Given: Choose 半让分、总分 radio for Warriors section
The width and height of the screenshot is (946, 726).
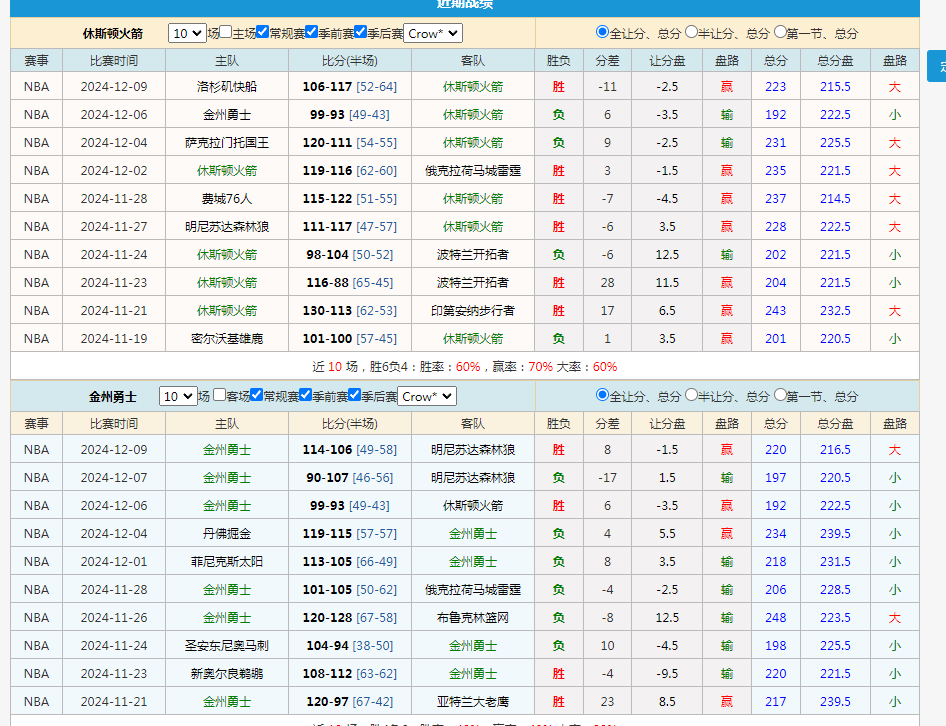Looking at the screenshot, I should tap(692, 396).
